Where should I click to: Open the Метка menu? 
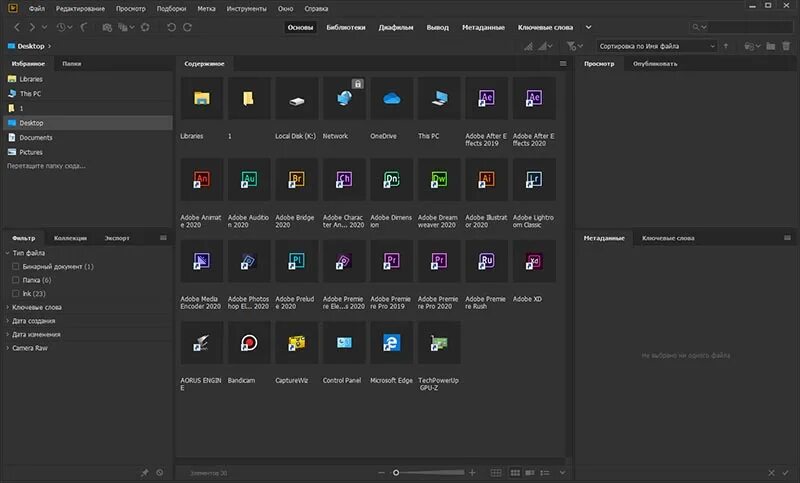click(206, 9)
